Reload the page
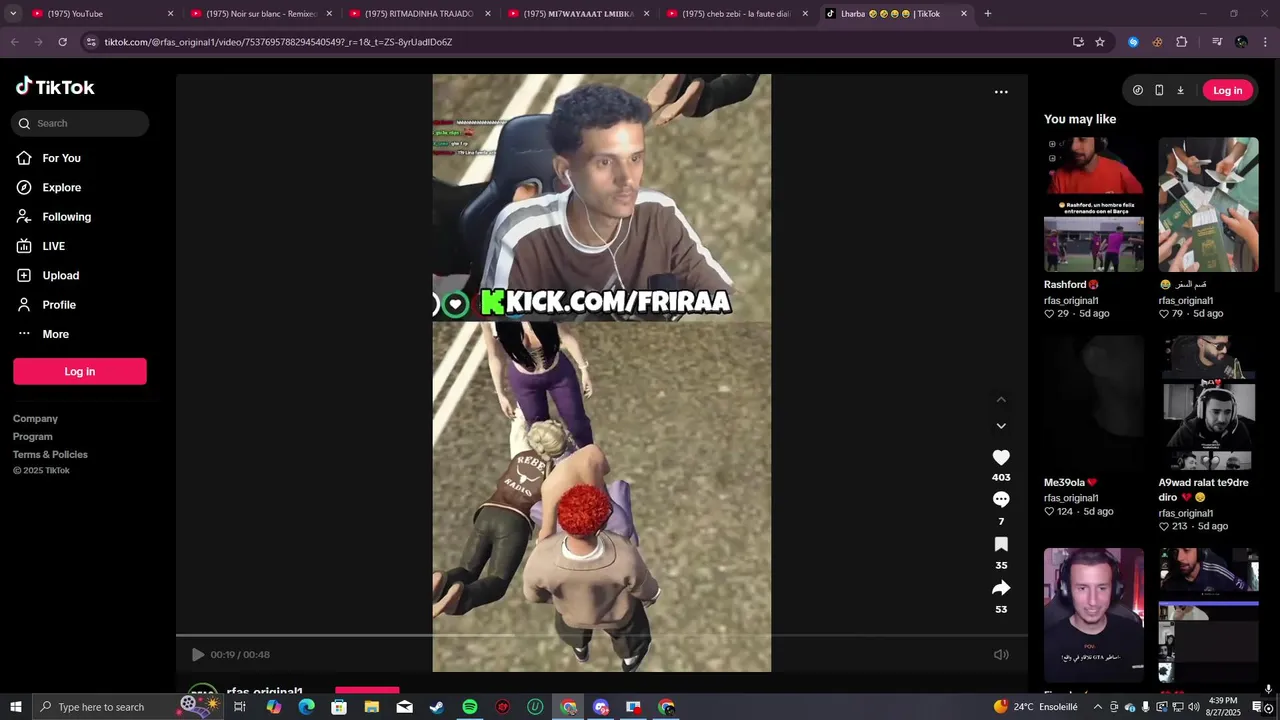 tap(62, 42)
